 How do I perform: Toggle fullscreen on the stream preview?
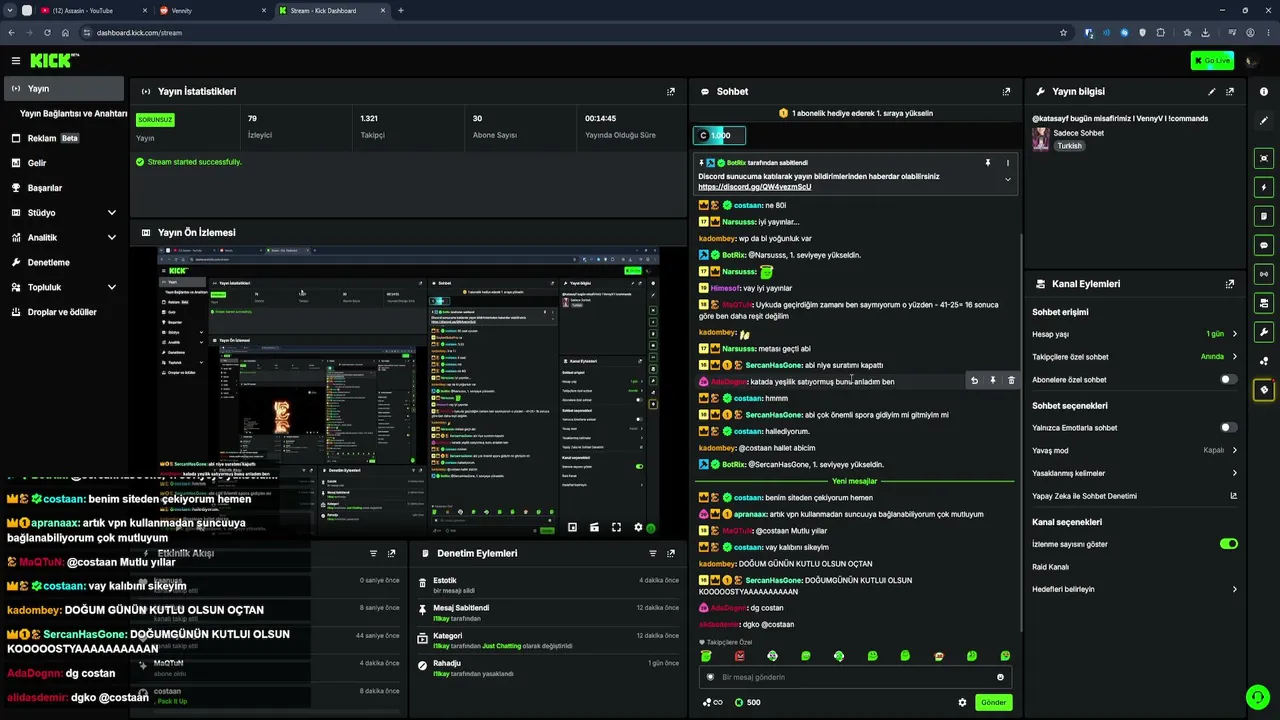tap(616, 527)
